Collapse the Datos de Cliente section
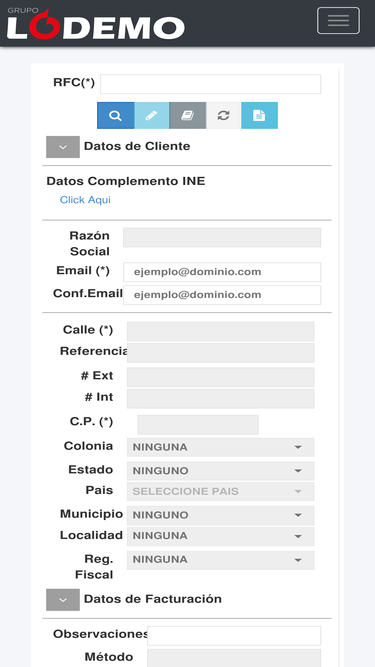 pyautogui.click(x=63, y=147)
